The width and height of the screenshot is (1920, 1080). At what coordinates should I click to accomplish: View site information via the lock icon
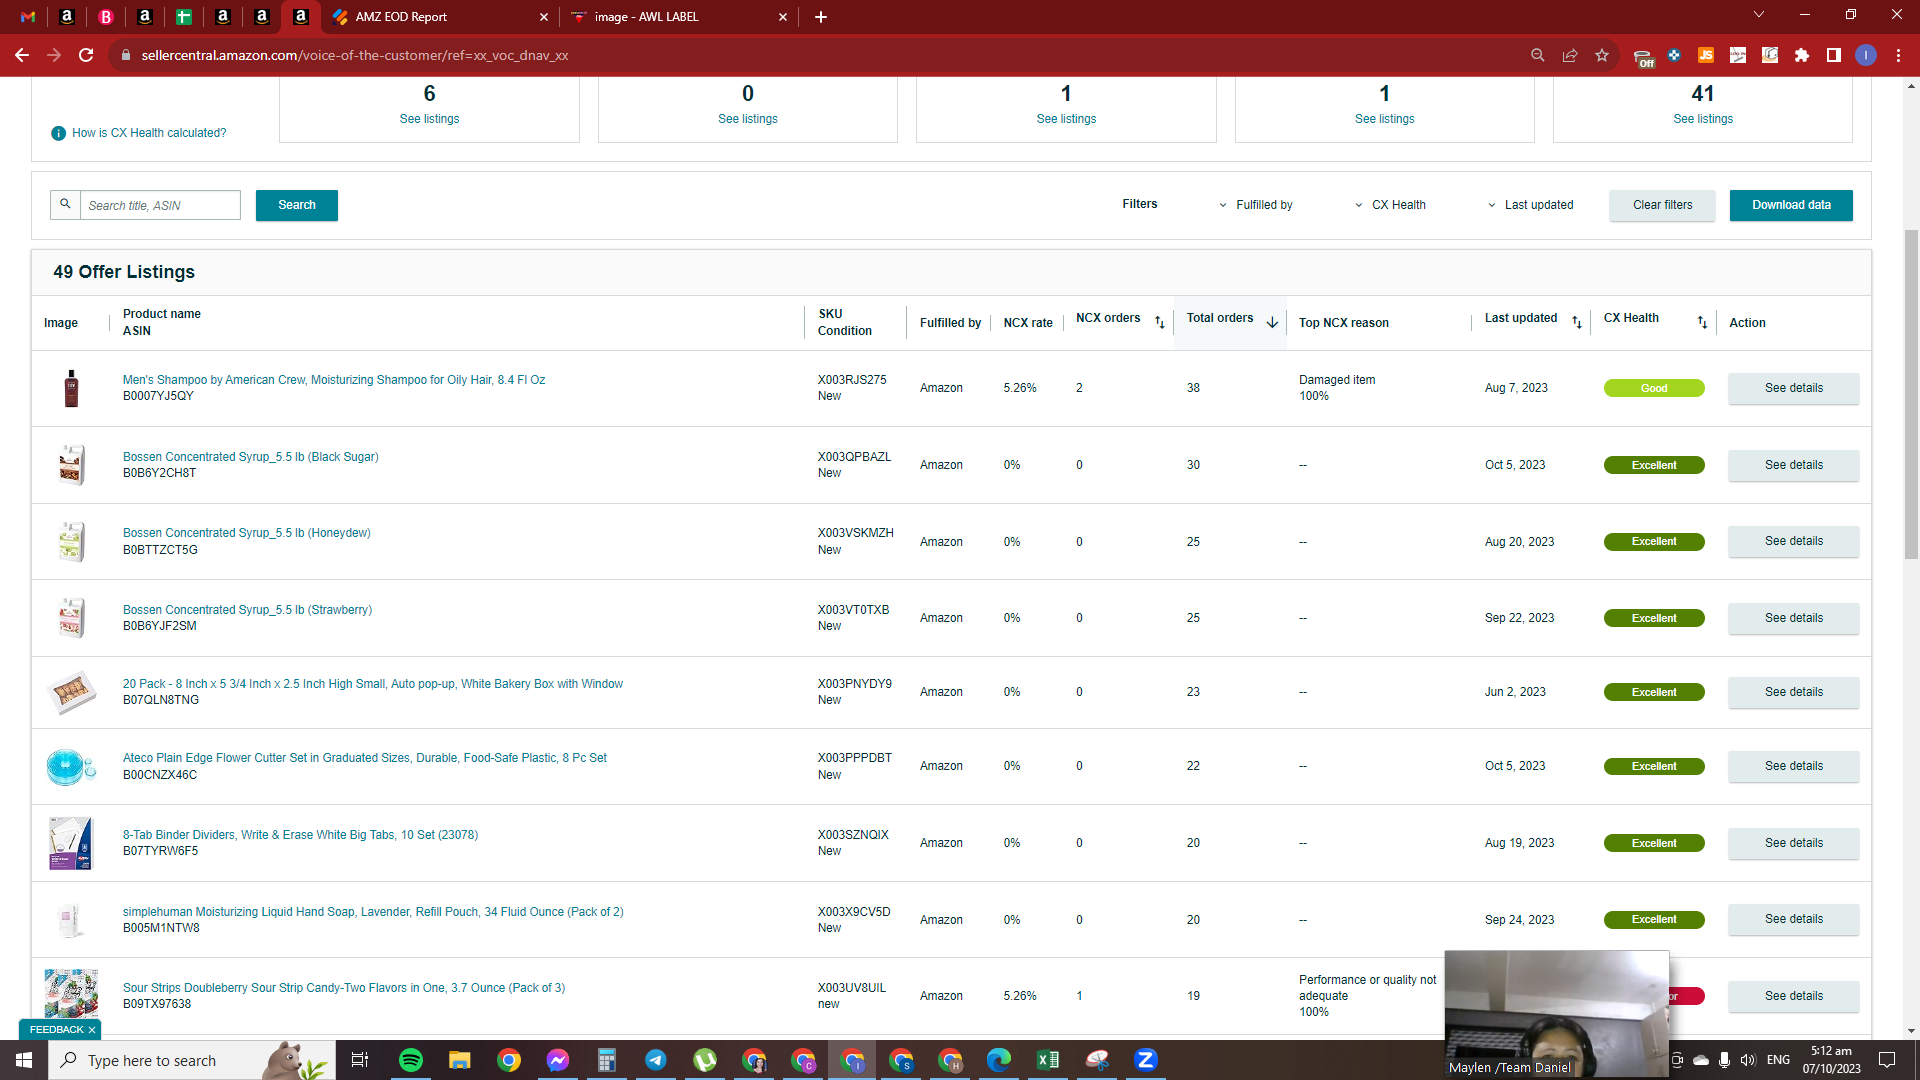pos(126,55)
